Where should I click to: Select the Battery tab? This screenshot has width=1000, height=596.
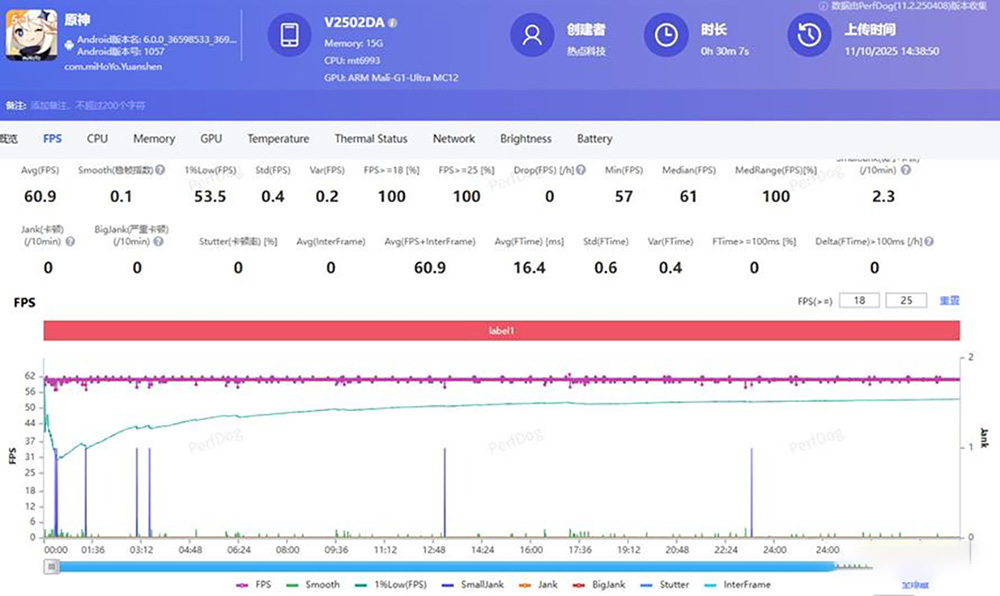pos(594,139)
